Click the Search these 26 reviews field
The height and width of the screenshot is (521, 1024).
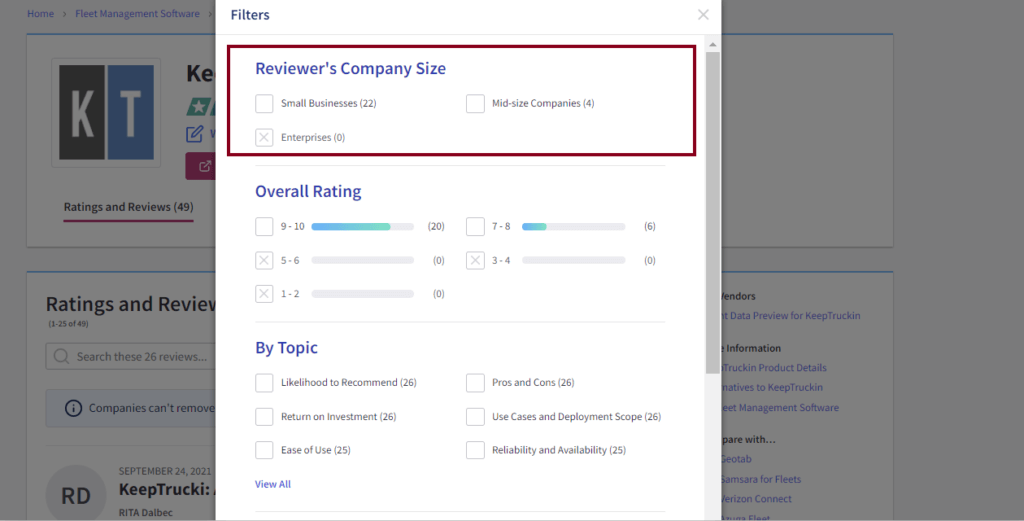(x=131, y=356)
